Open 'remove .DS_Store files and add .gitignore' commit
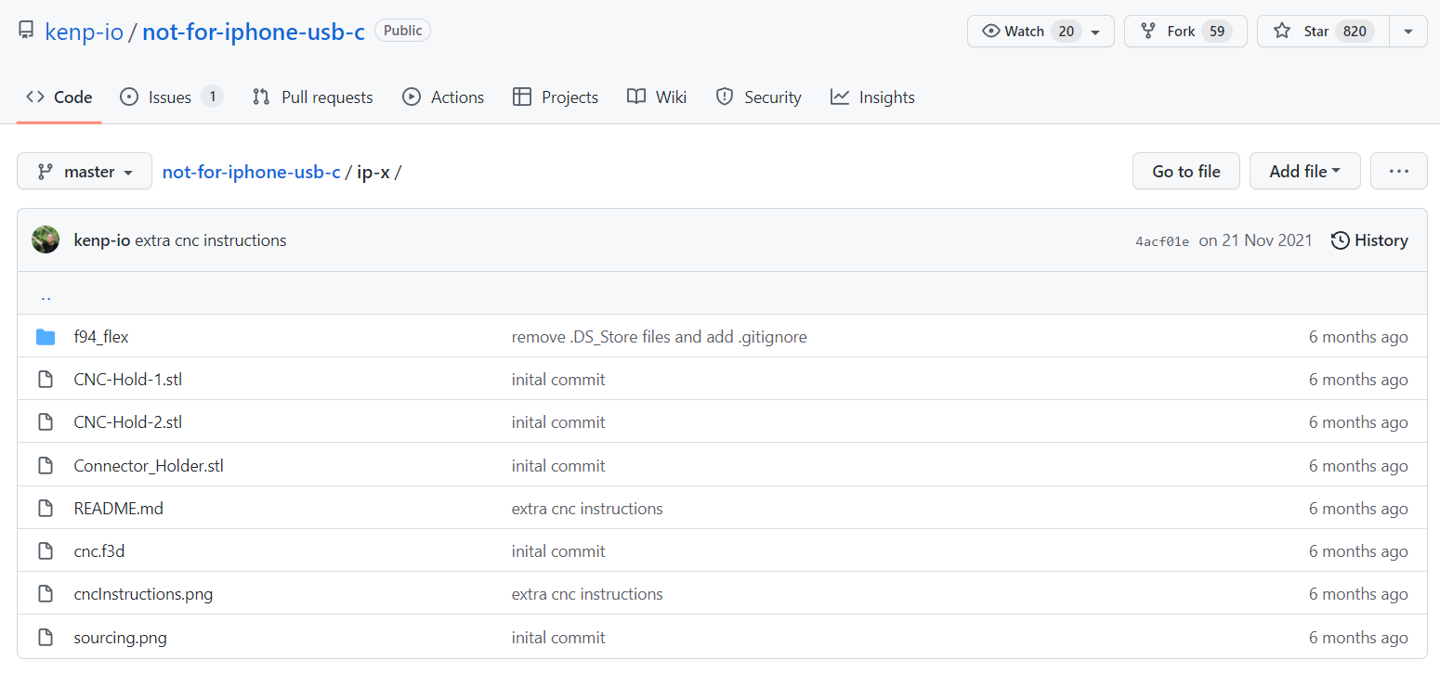1440x673 pixels. point(659,337)
